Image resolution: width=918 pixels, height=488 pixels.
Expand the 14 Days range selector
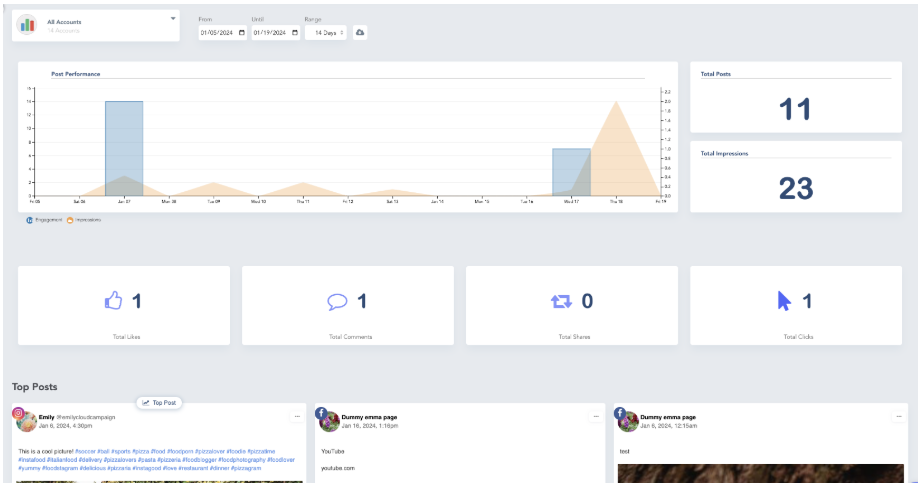(325, 33)
